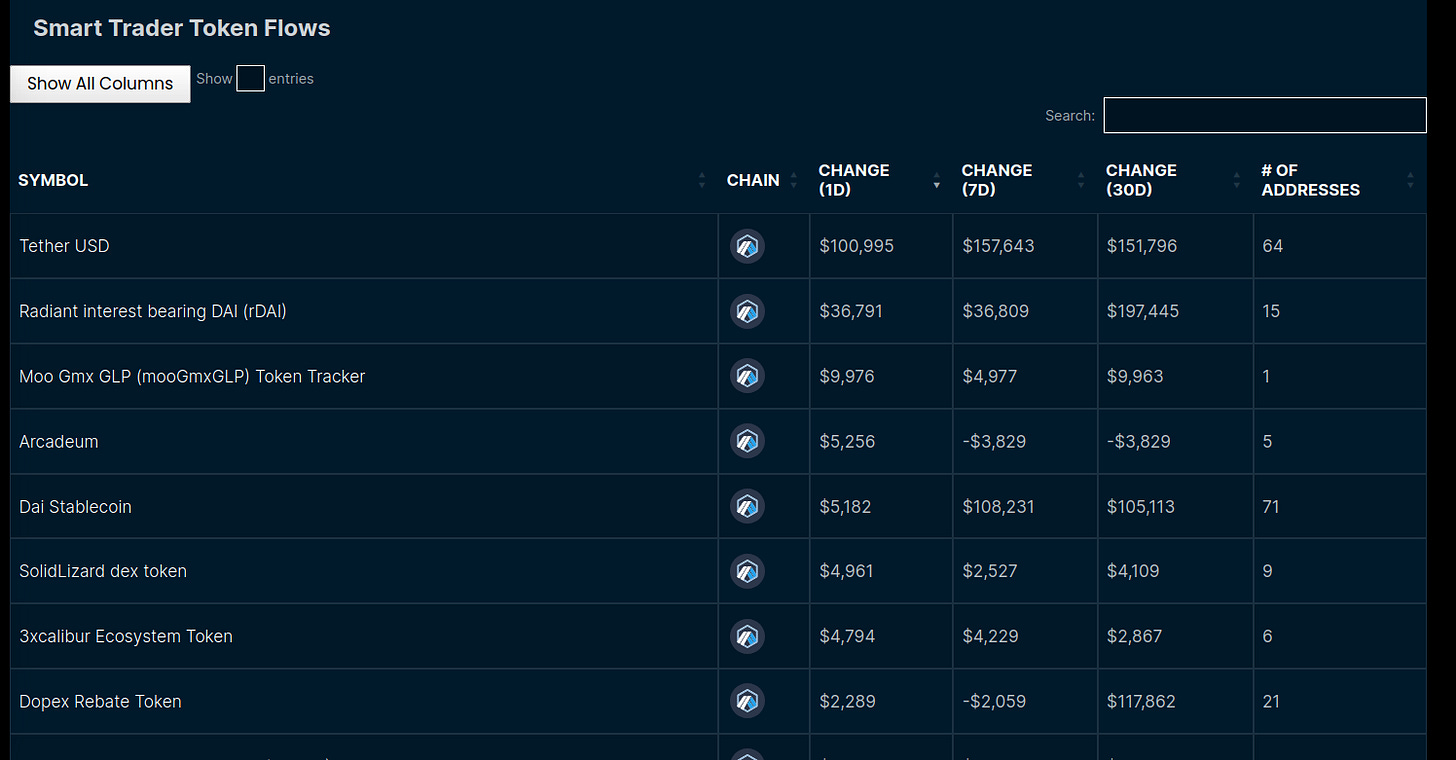Click the $4,109 30D change value
Viewport: 1456px width, 760px height.
pyautogui.click(x=1133, y=571)
